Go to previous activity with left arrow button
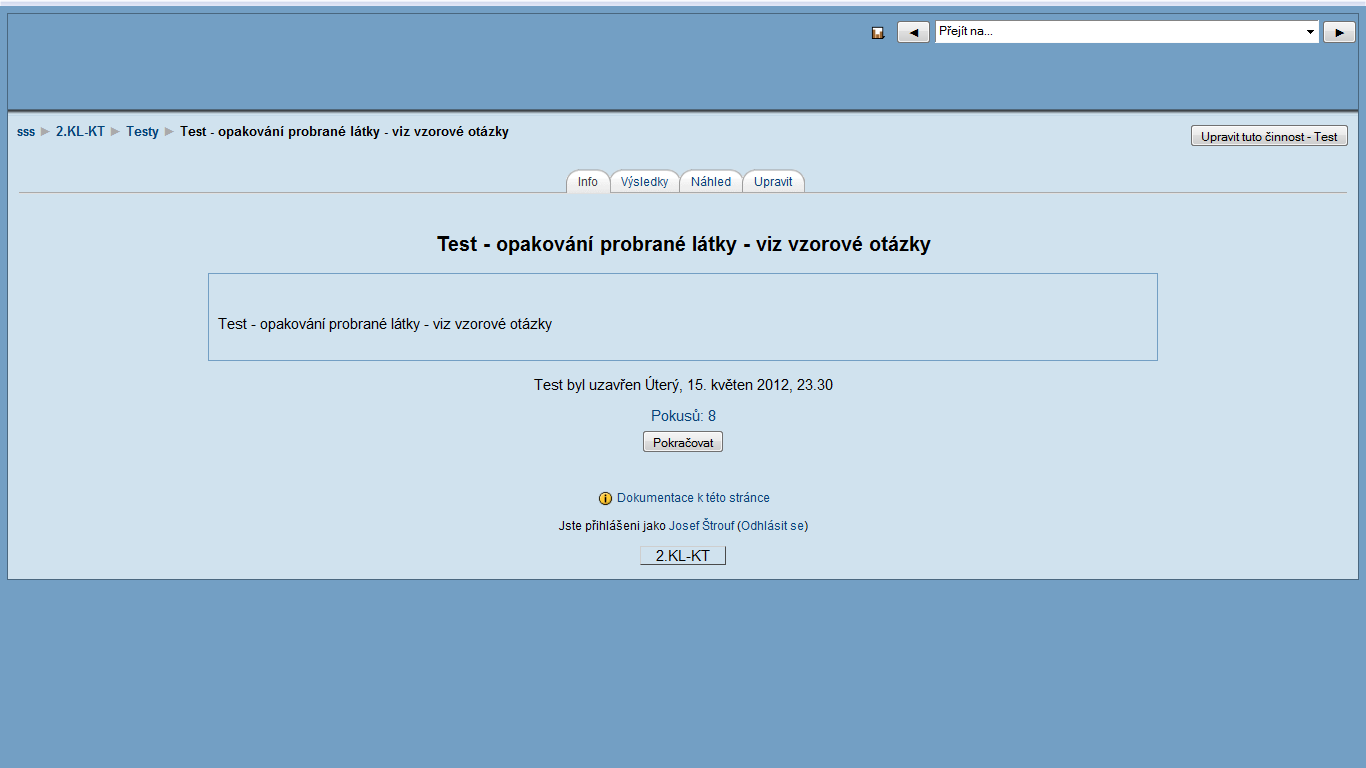Screen dimensions: 1366x768 [913, 32]
